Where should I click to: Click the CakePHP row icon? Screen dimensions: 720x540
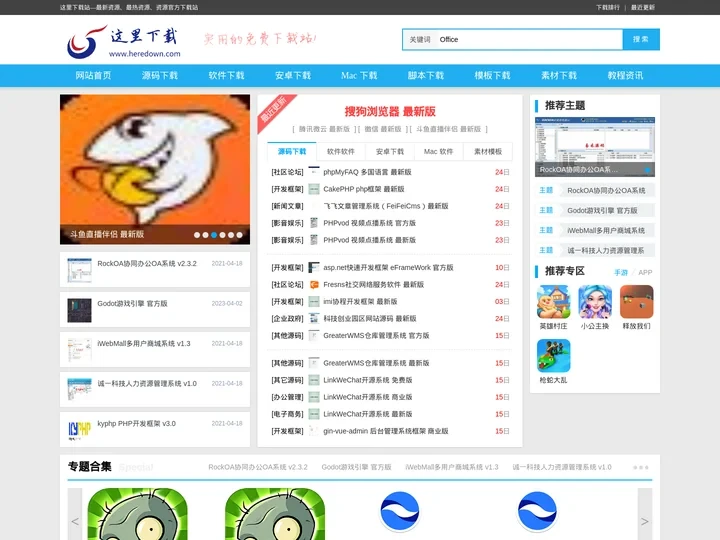(x=314, y=189)
